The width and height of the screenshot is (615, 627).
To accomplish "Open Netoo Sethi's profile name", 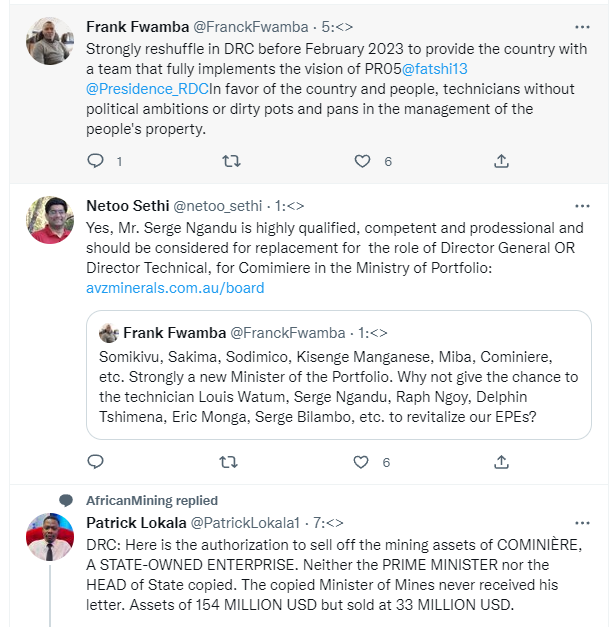I will point(129,205).
